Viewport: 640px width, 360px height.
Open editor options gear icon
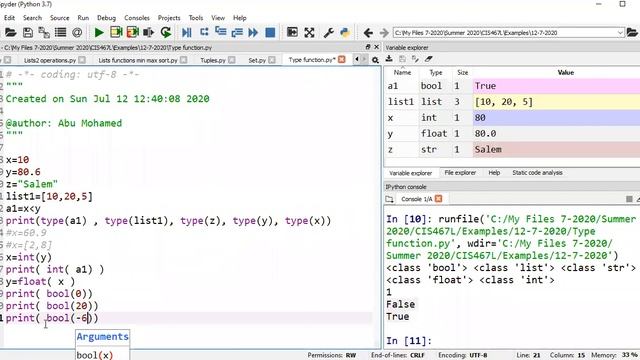click(x=375, y=60)
